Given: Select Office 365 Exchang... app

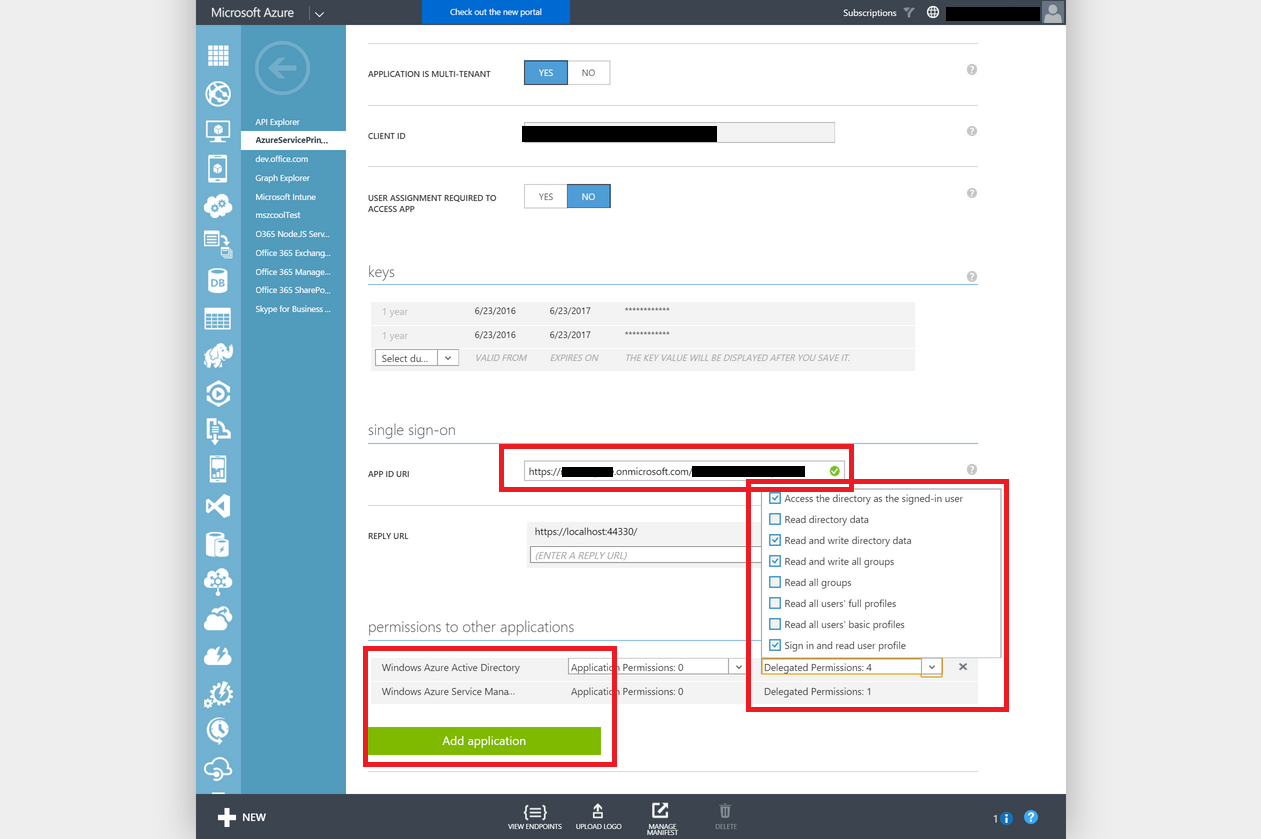Looking at the screenshot, I should [293, 253].
